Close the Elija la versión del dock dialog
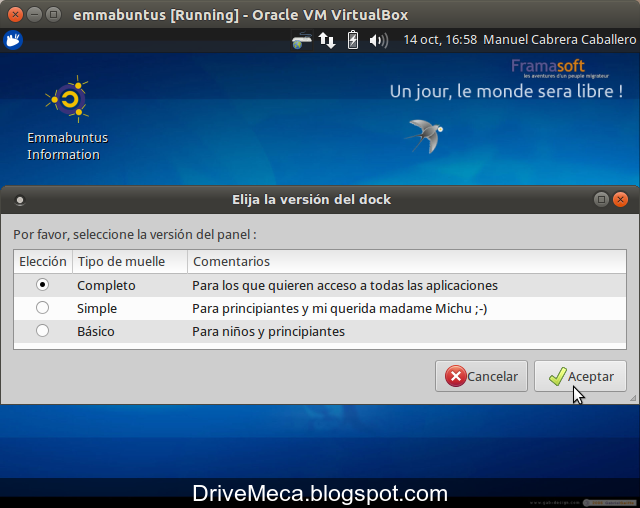The image size is (640, 508). [x=620, y=200]
